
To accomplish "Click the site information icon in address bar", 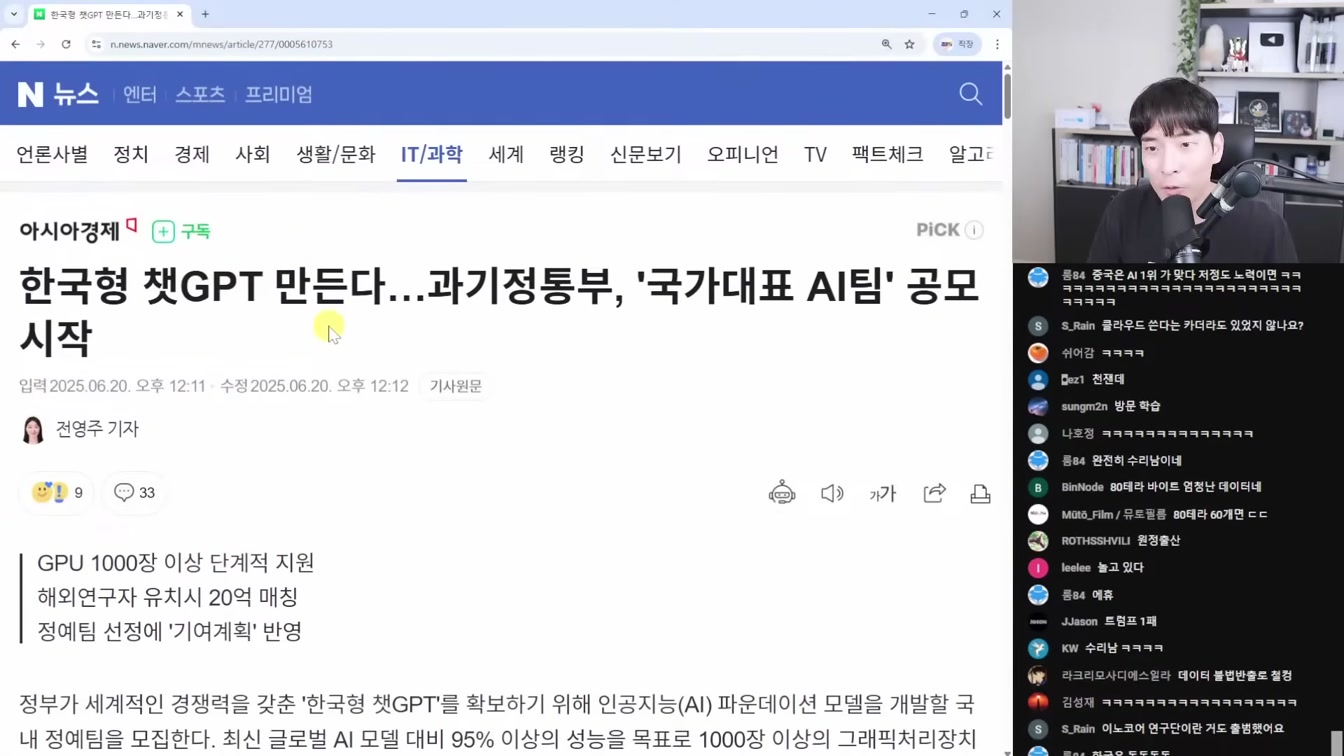I will click(96, 44).
